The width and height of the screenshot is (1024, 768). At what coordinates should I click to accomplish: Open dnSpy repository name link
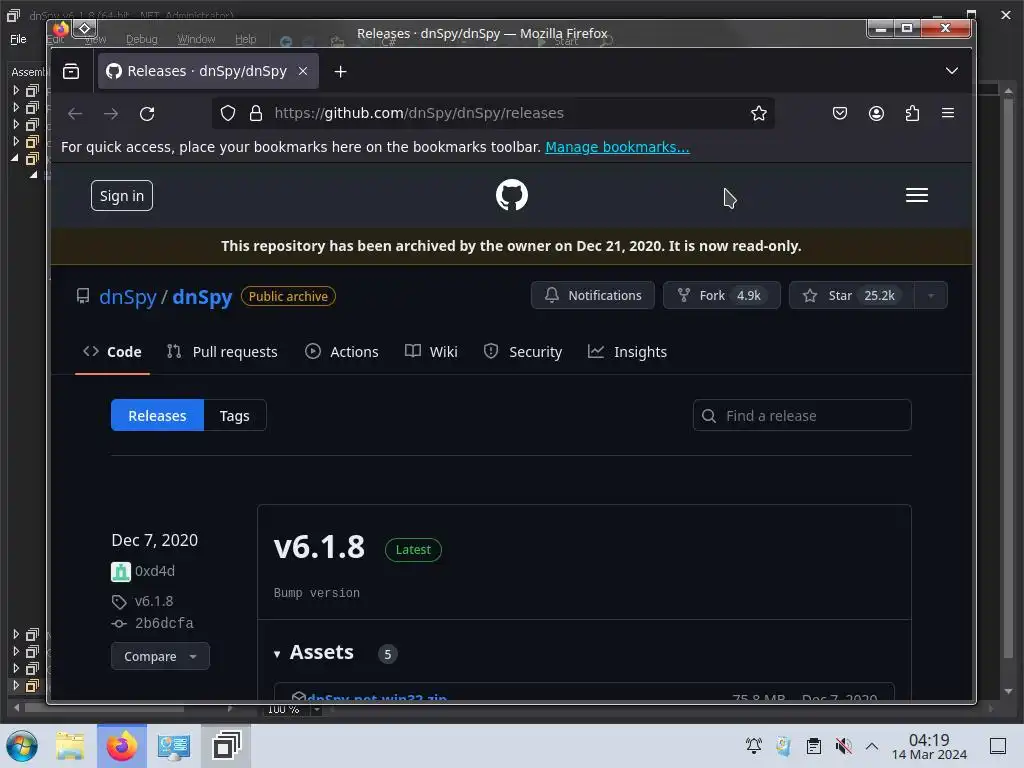click(202, 297)
